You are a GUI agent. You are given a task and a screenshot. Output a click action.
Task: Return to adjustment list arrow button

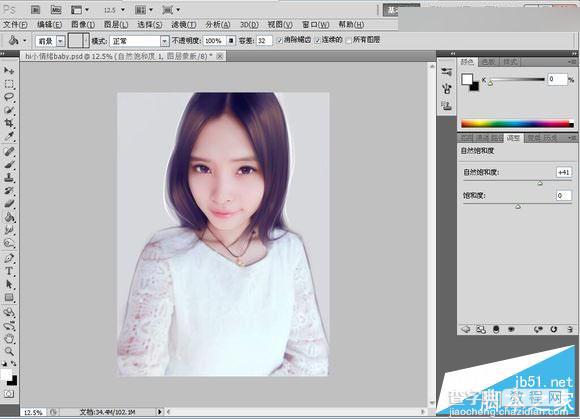coord(466,329)
